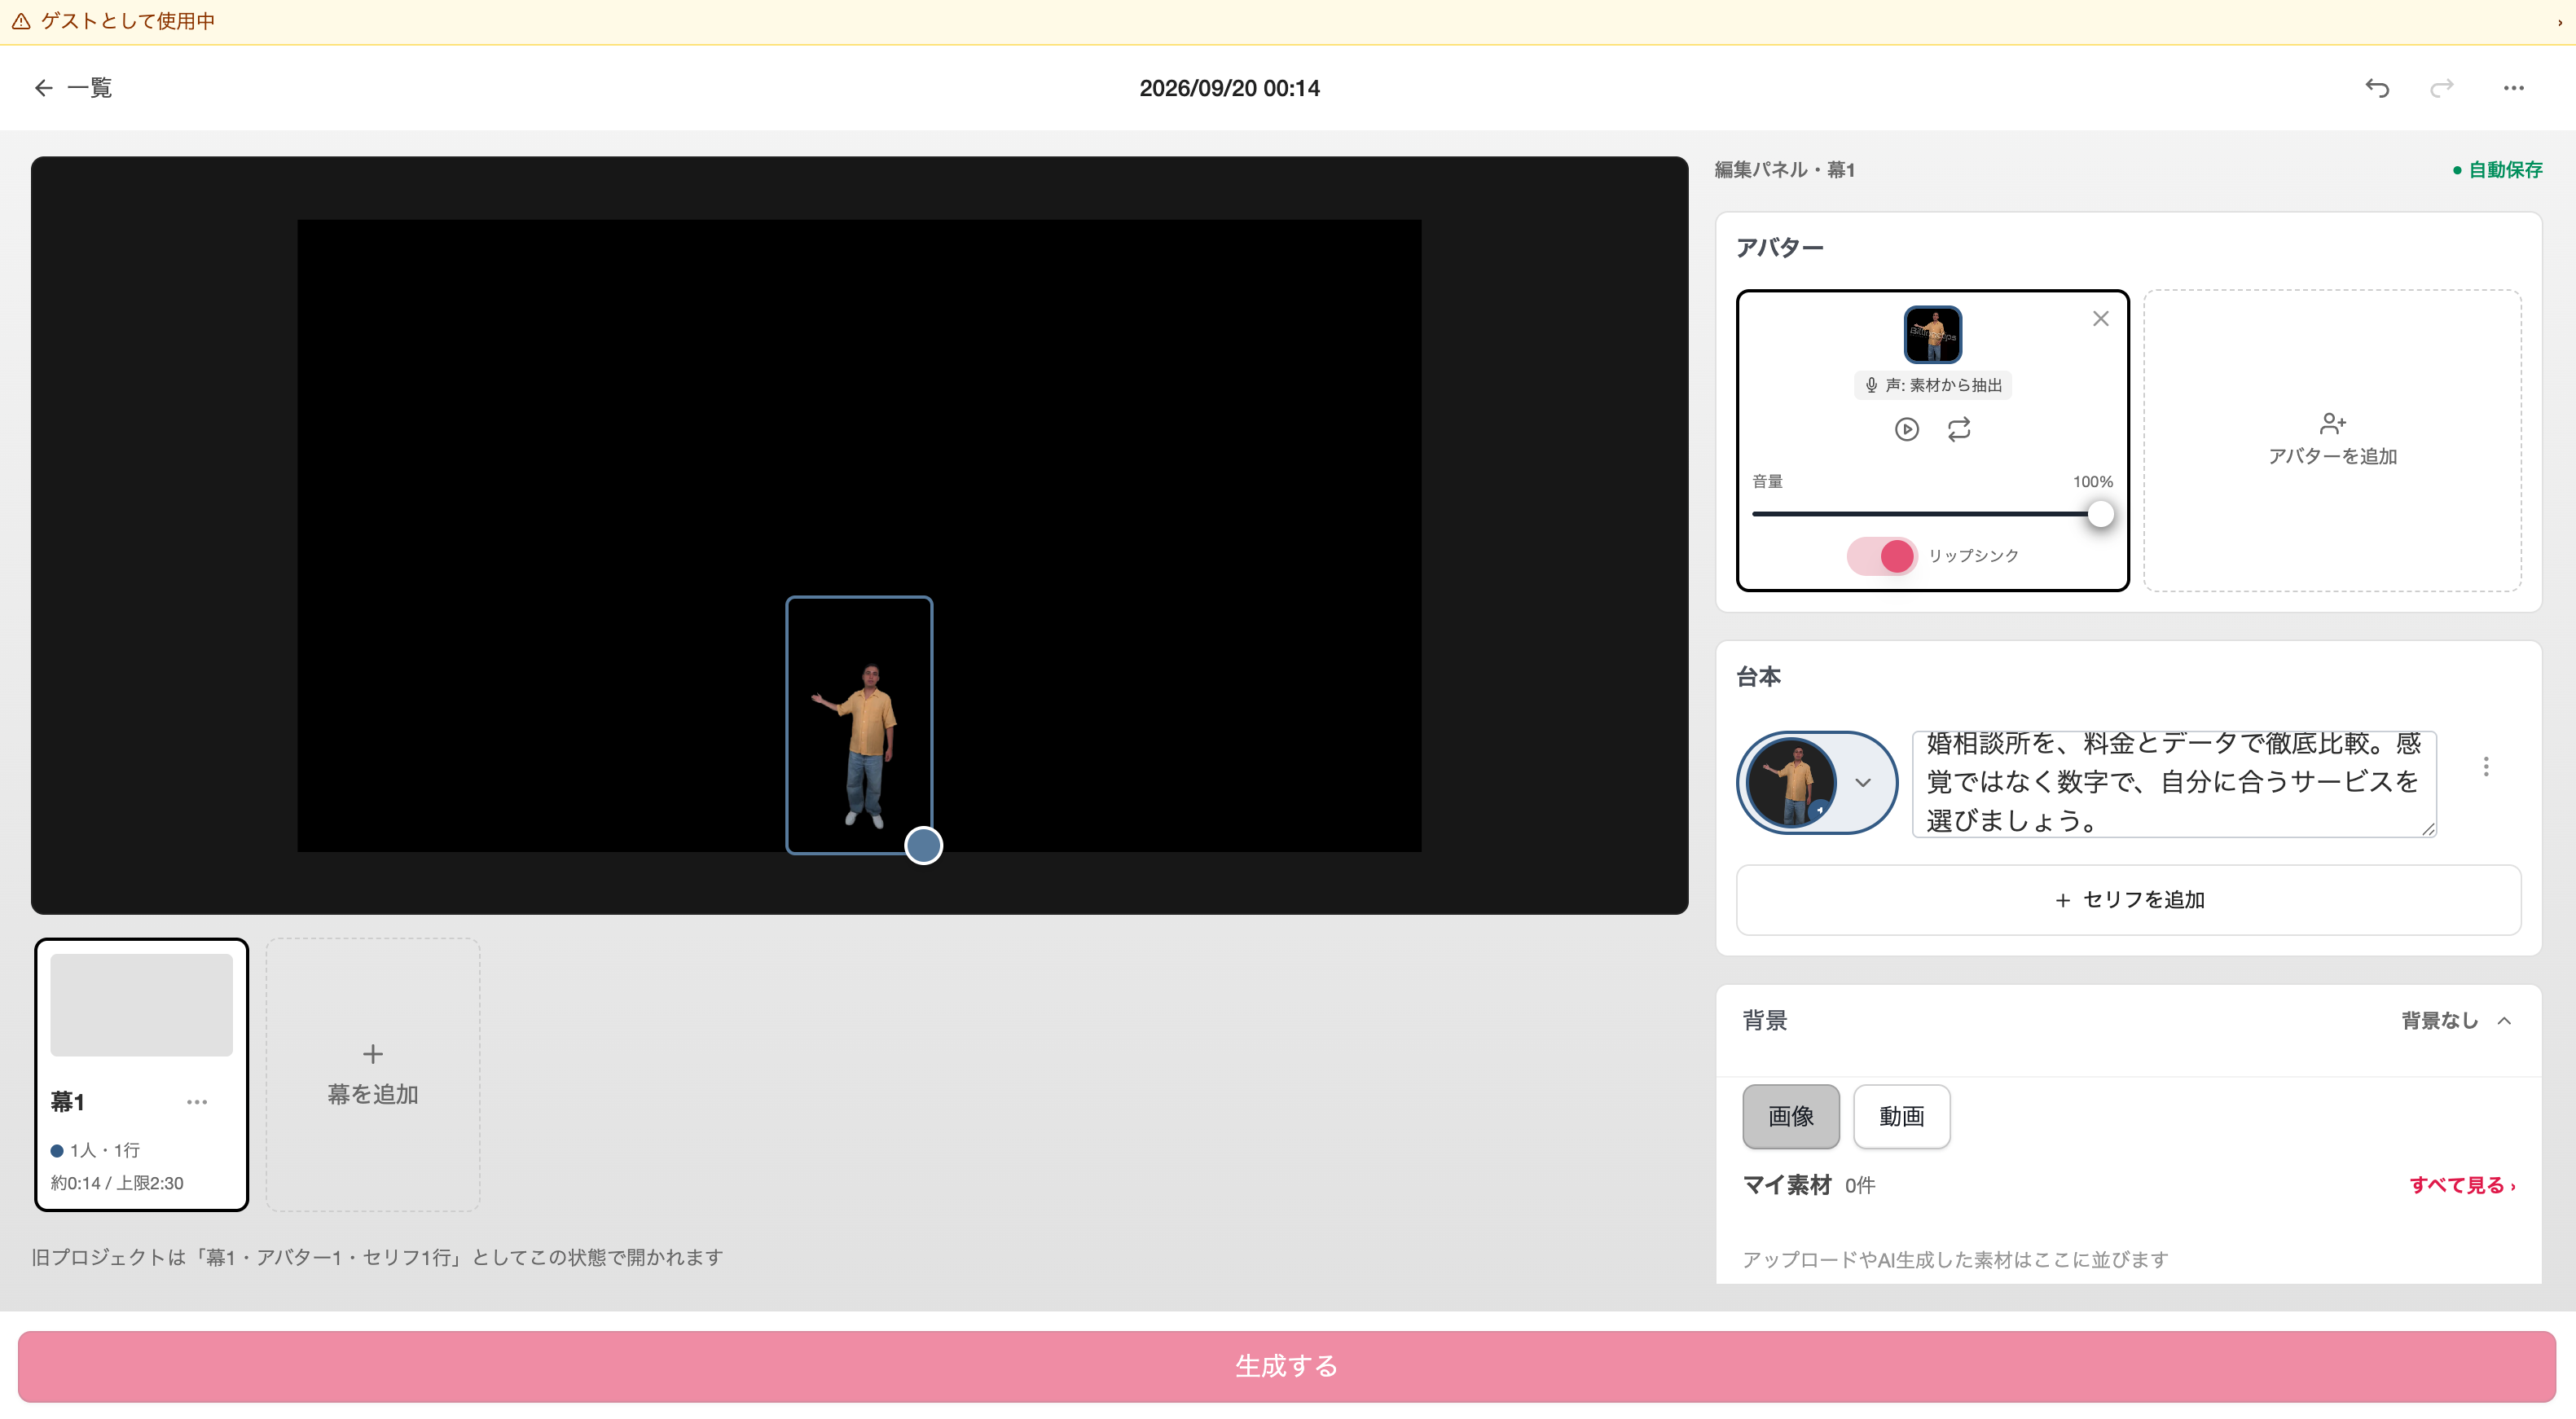Select 動画 background type
The height and width of the screenshot is (1419, 2576).
coord(1901,1116)
